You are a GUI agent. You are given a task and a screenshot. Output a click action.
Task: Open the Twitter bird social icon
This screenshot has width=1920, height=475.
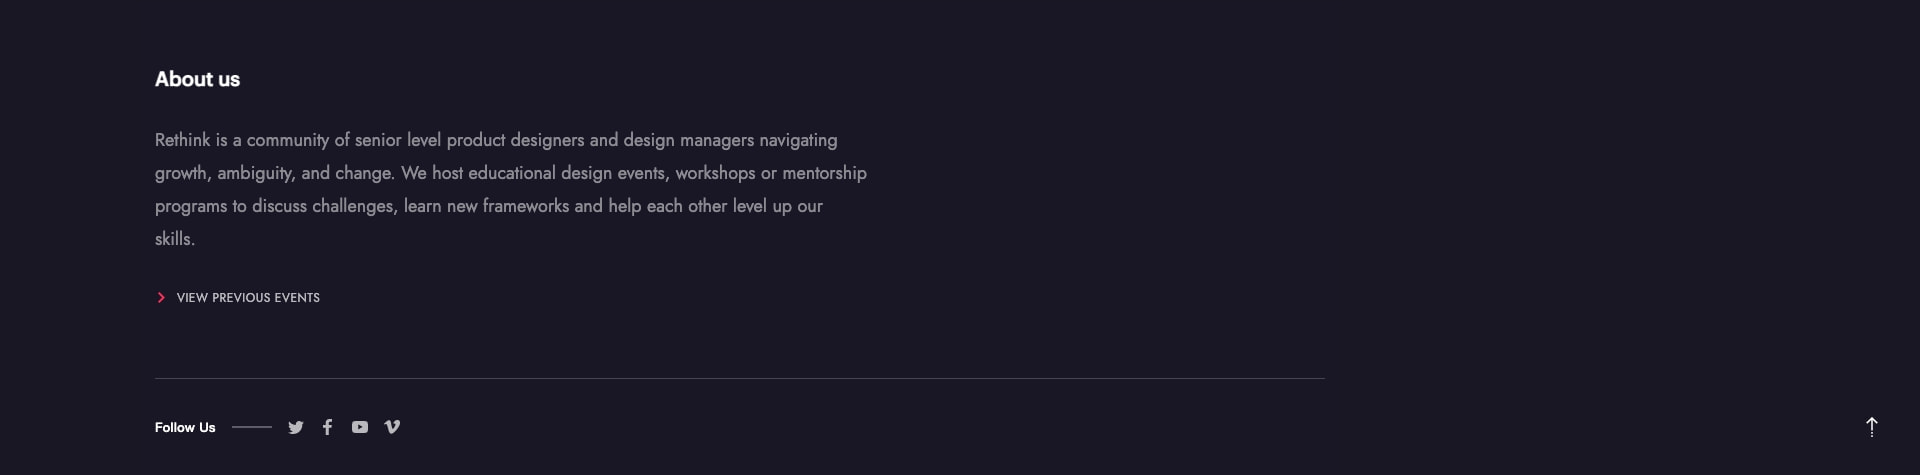tap(296, 427)
